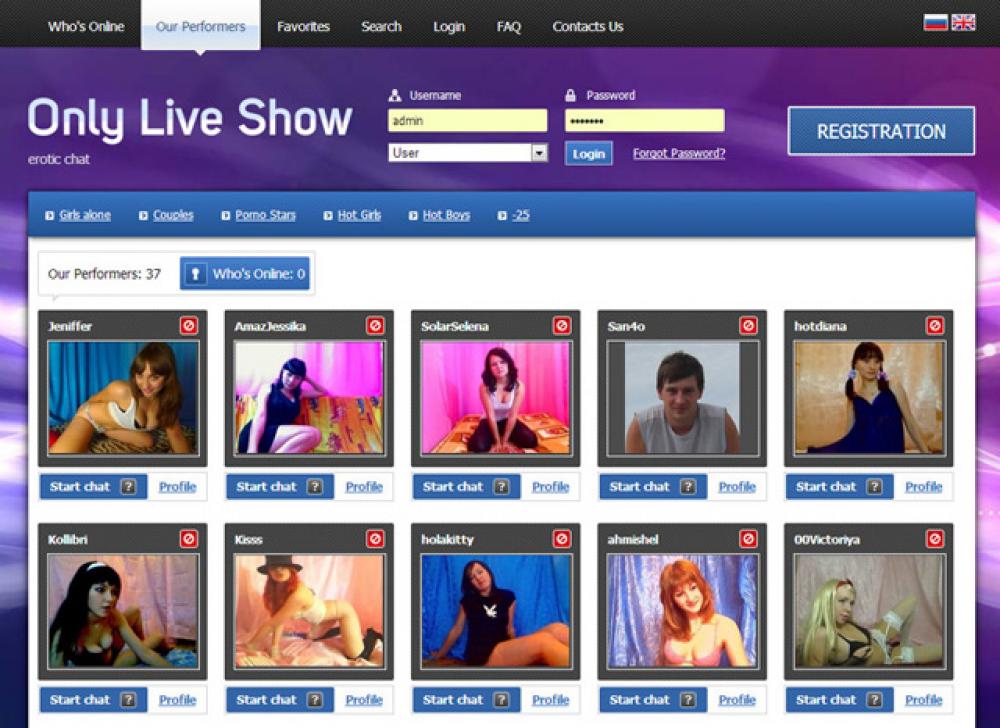This screenshot has height=728, width=1000.
Task: Click the holakitty performer thumbnail
Action: click(x=496, y=611)
